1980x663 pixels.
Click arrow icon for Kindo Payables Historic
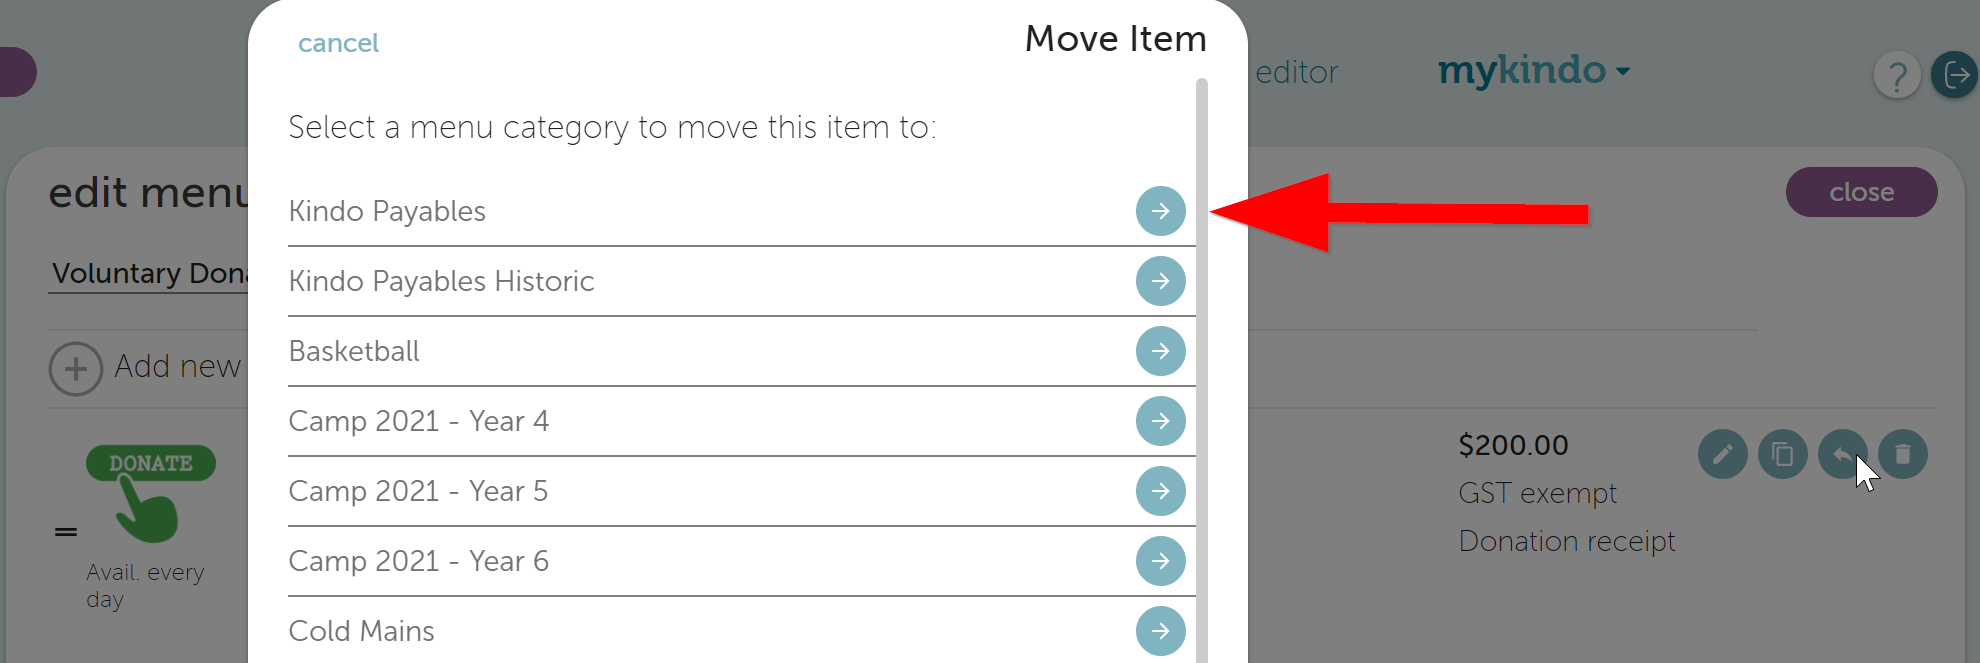pyautogui.click(x=1160, y=281)
